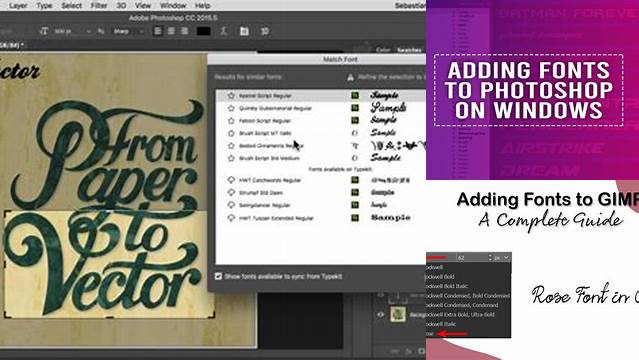Open the Filter menu
This screenshot has height=360, width=639.
click(99, 6)
